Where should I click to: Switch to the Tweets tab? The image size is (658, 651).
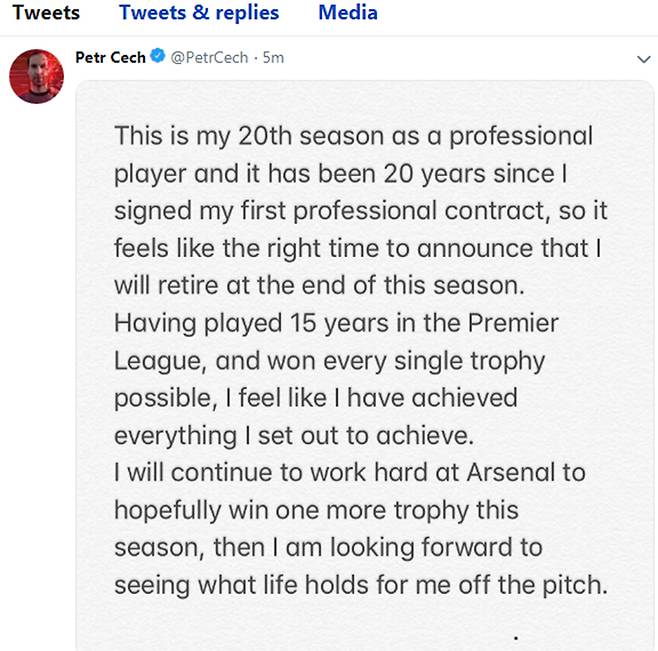[x=46, y=13]
